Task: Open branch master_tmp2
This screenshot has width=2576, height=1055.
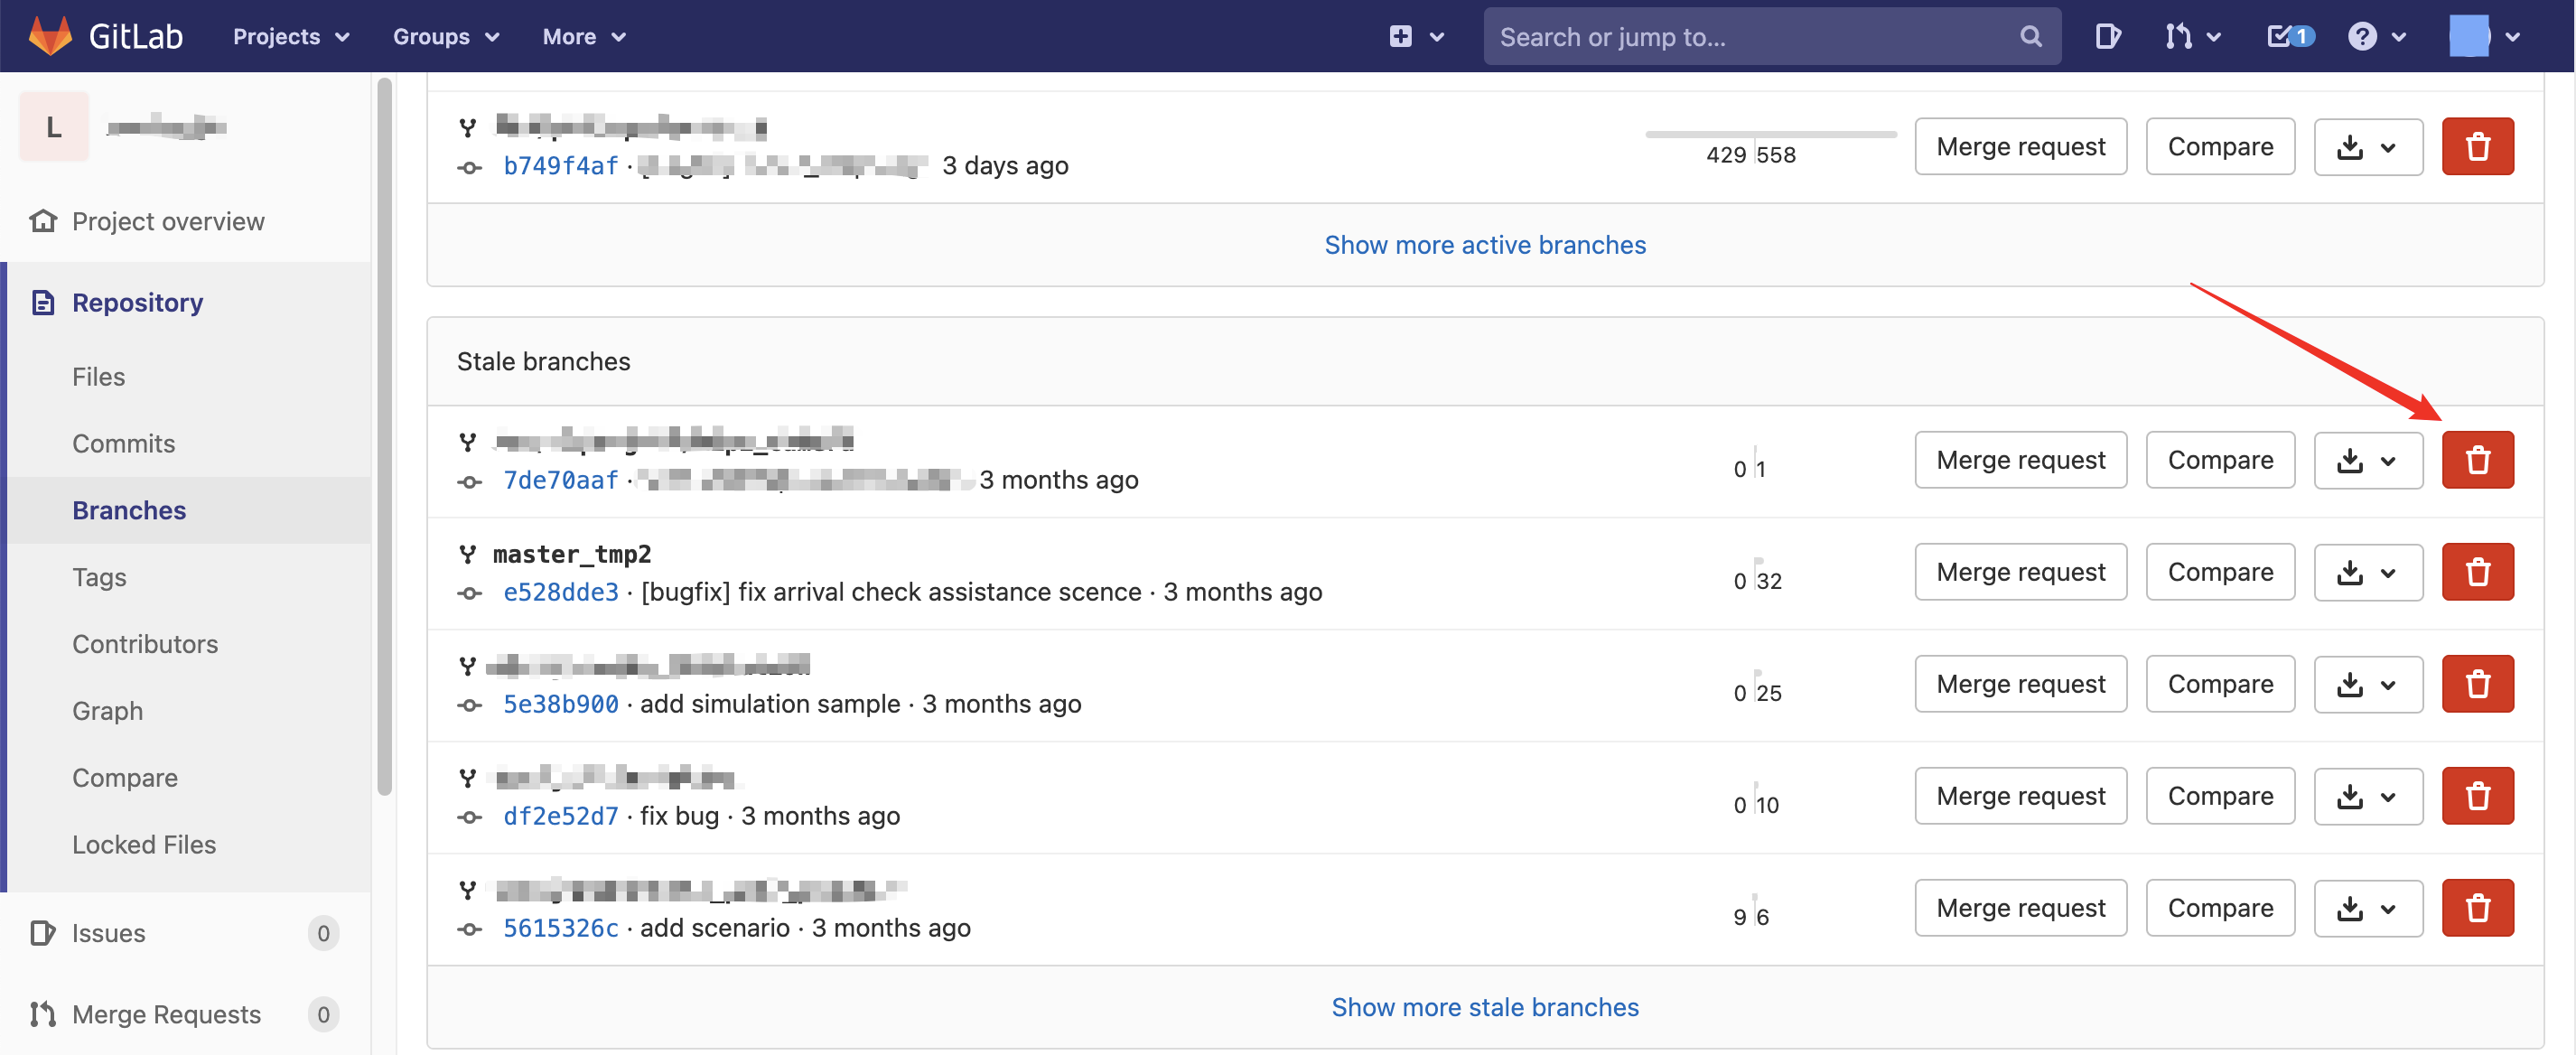Action: tap(572, 554)
